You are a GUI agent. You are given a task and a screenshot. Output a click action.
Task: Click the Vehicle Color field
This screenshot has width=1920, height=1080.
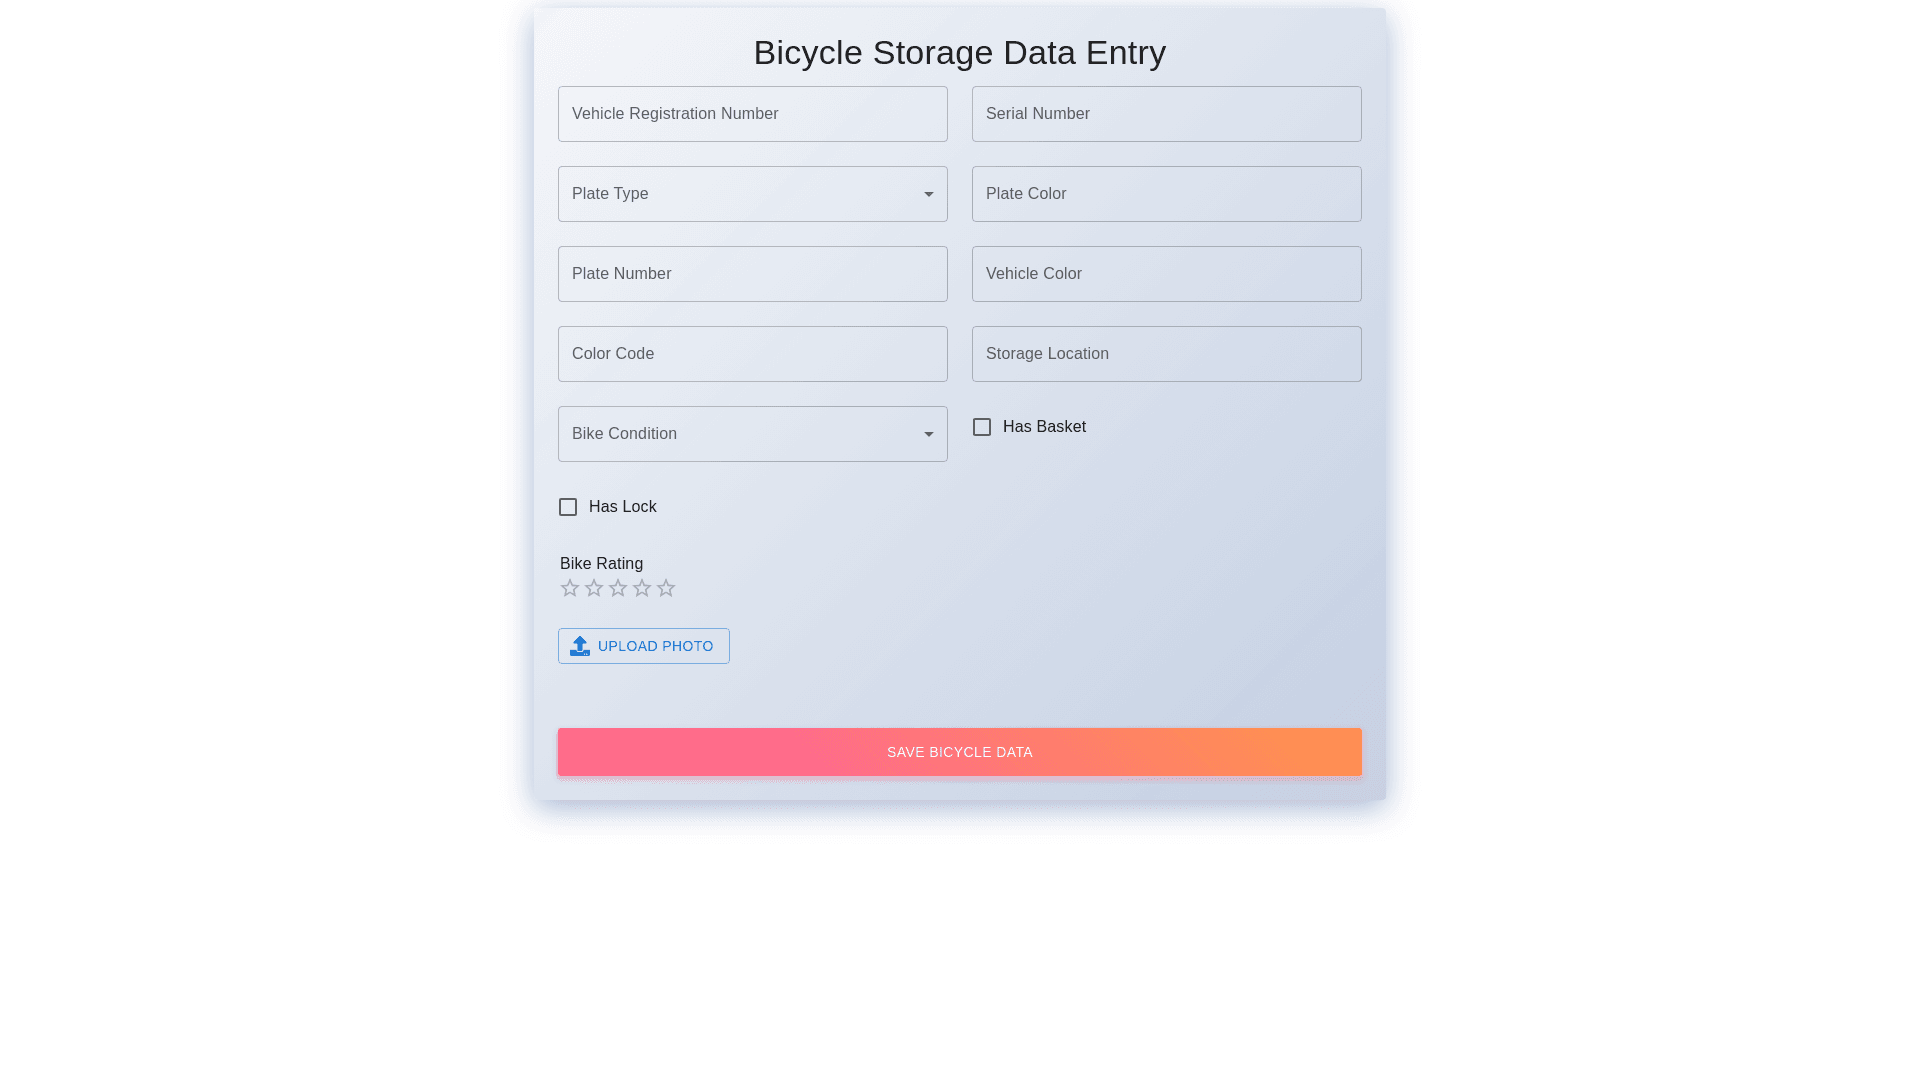(x=1166, y=274)
